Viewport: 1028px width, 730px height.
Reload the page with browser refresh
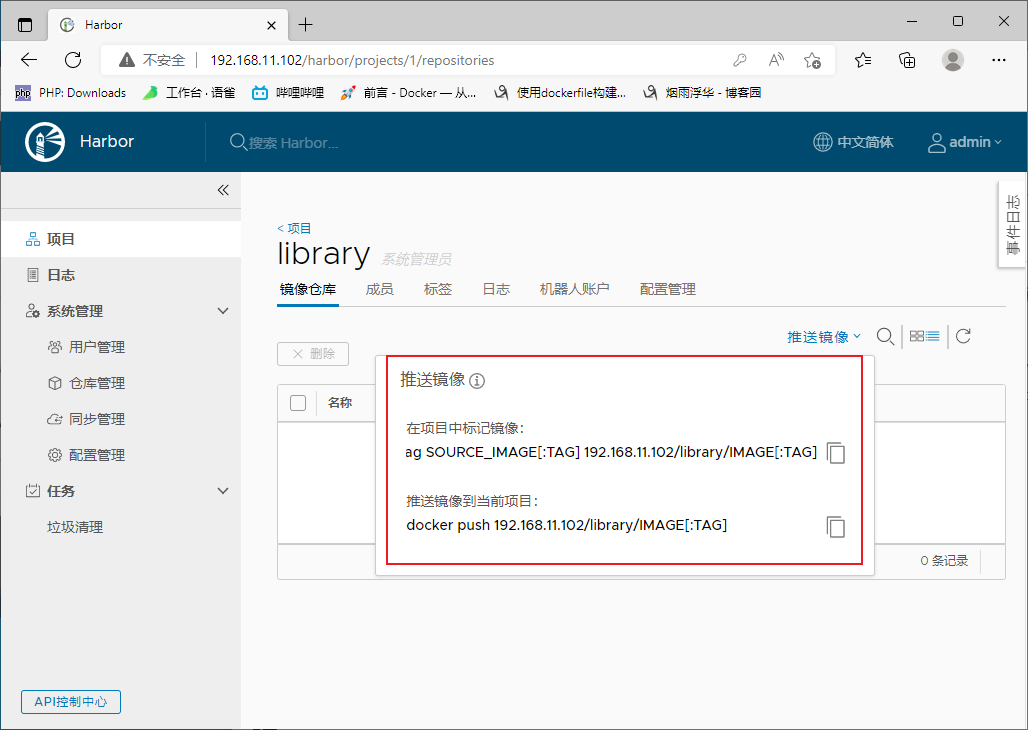click(73, 60)
